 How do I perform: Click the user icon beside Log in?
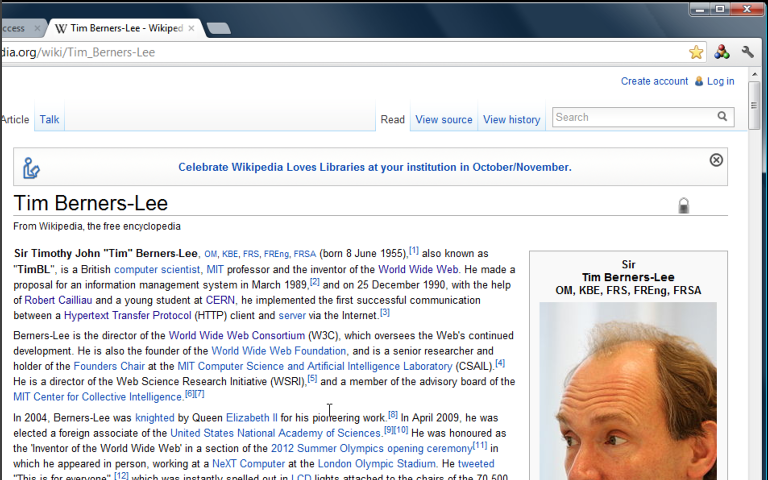699,81
